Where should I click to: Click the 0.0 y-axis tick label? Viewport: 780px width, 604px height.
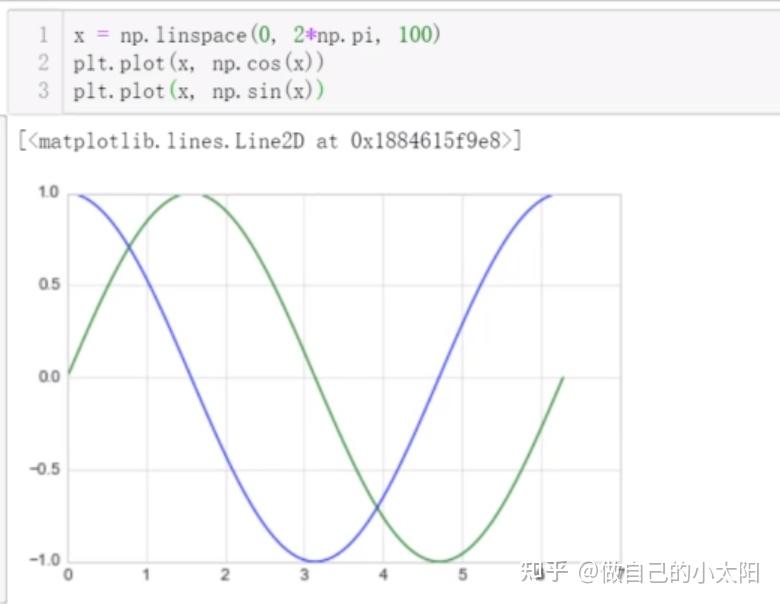click(x=49, y=377)
